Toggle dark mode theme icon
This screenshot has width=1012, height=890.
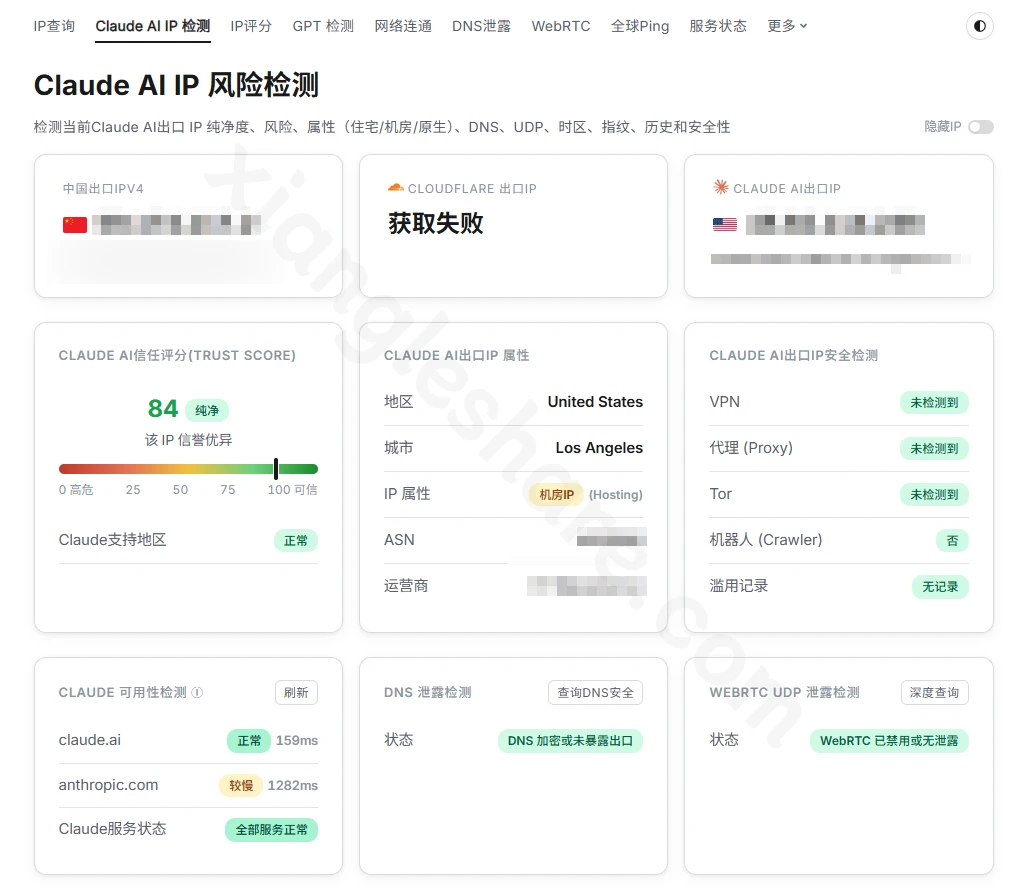[979, 26]
